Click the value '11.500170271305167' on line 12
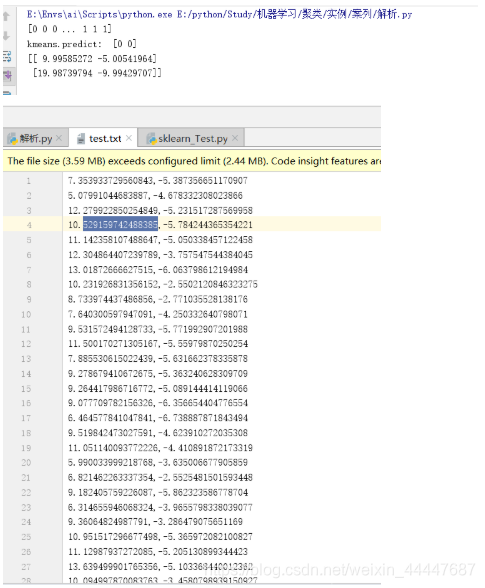 point(113,344)
